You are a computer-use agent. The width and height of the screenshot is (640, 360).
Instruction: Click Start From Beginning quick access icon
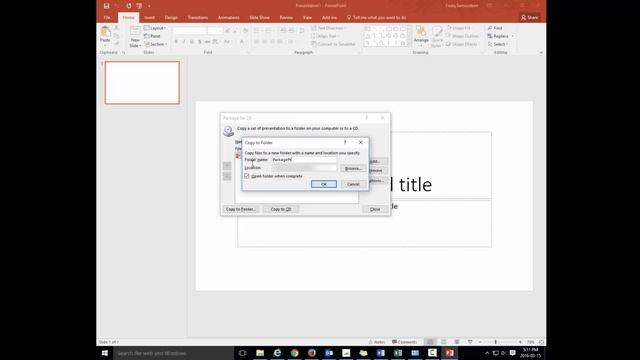tap(139, 6)
